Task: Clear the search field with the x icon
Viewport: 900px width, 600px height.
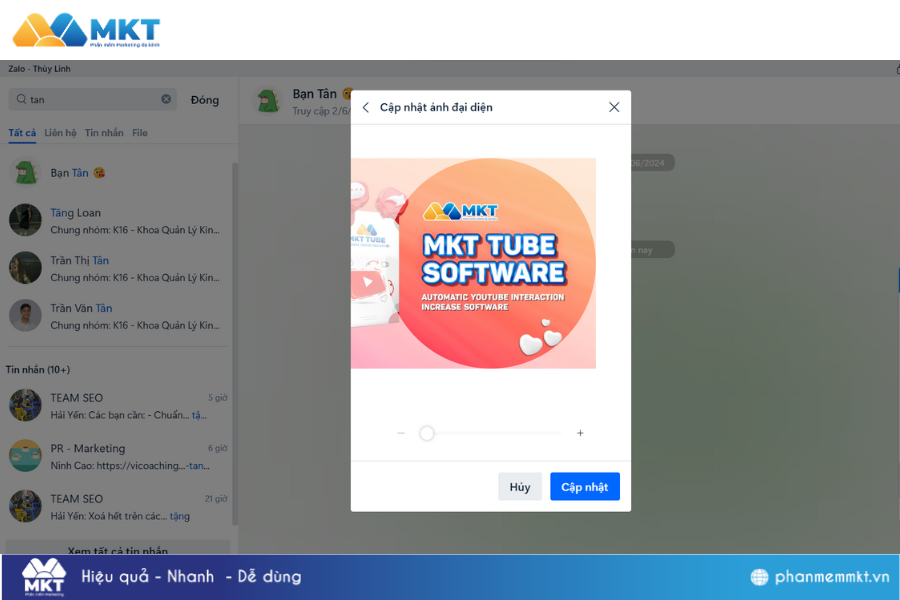Action: coord(166,99)
